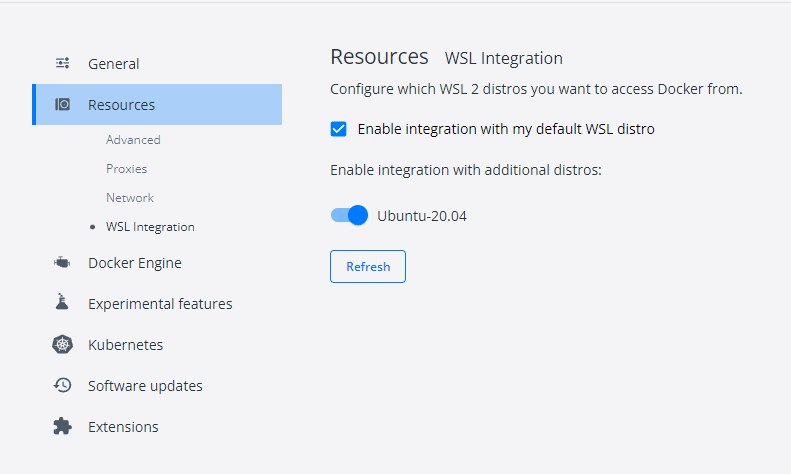Open the Software updates text entry

click(x=145, y=386)
